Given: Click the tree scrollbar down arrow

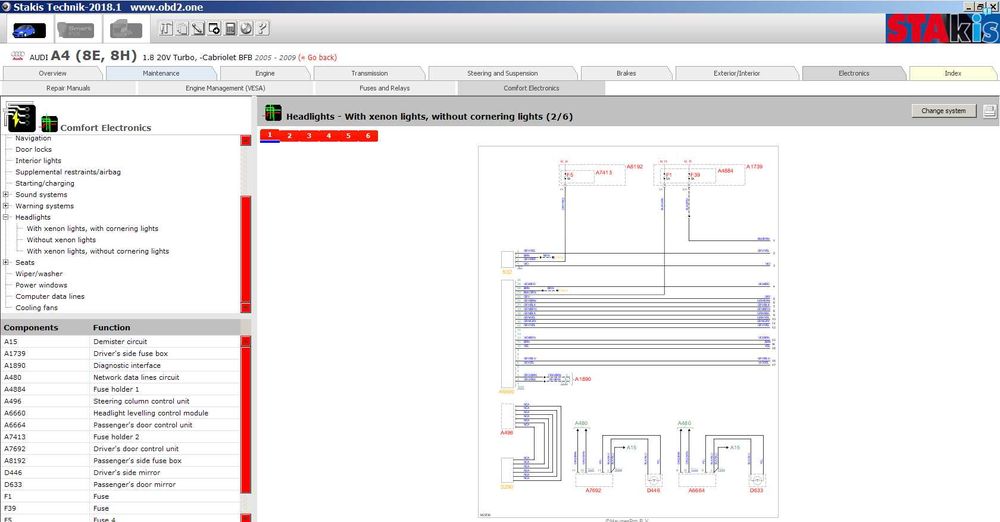Looking at the screenshot, I should coord(246,308).
